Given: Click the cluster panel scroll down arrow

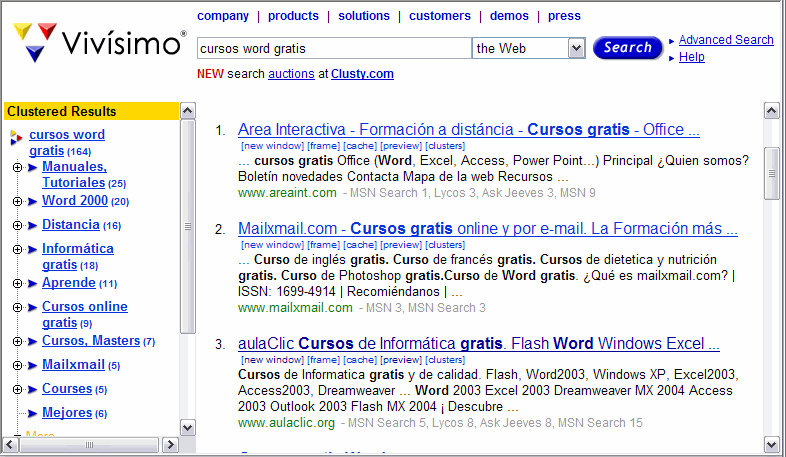Looking at the screenshot, I should point(187,428).
